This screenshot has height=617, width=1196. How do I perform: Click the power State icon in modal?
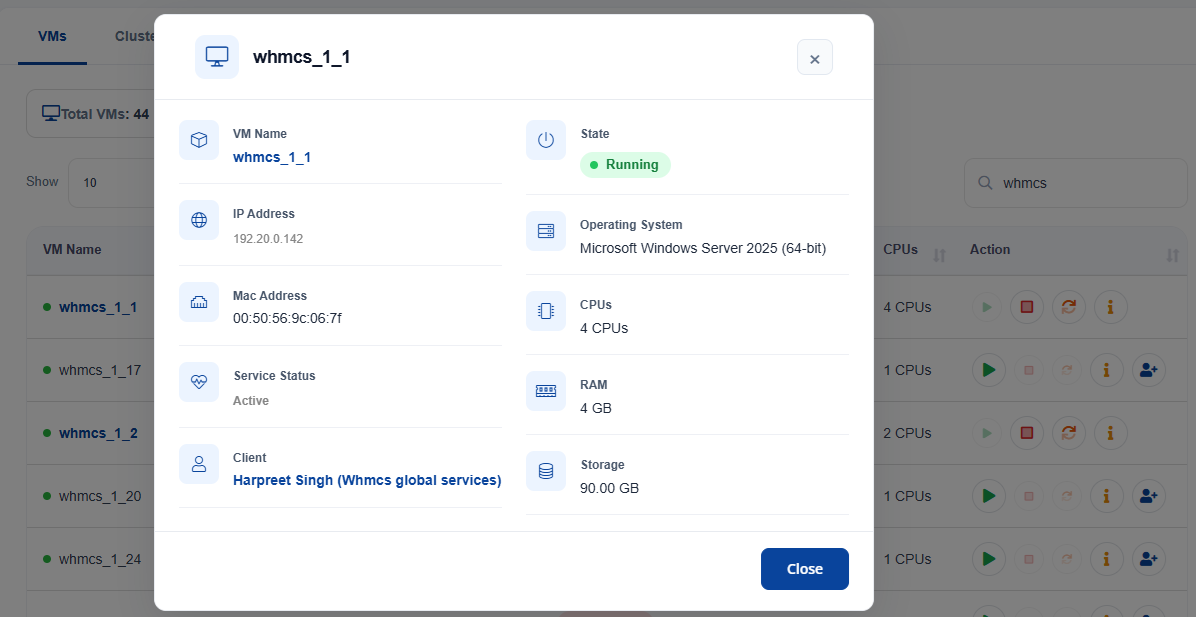click(545, 140)
